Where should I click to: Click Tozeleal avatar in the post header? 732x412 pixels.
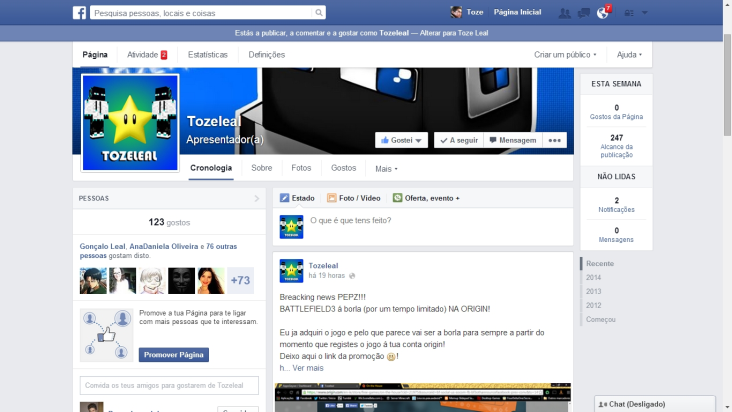click(291, 271)
